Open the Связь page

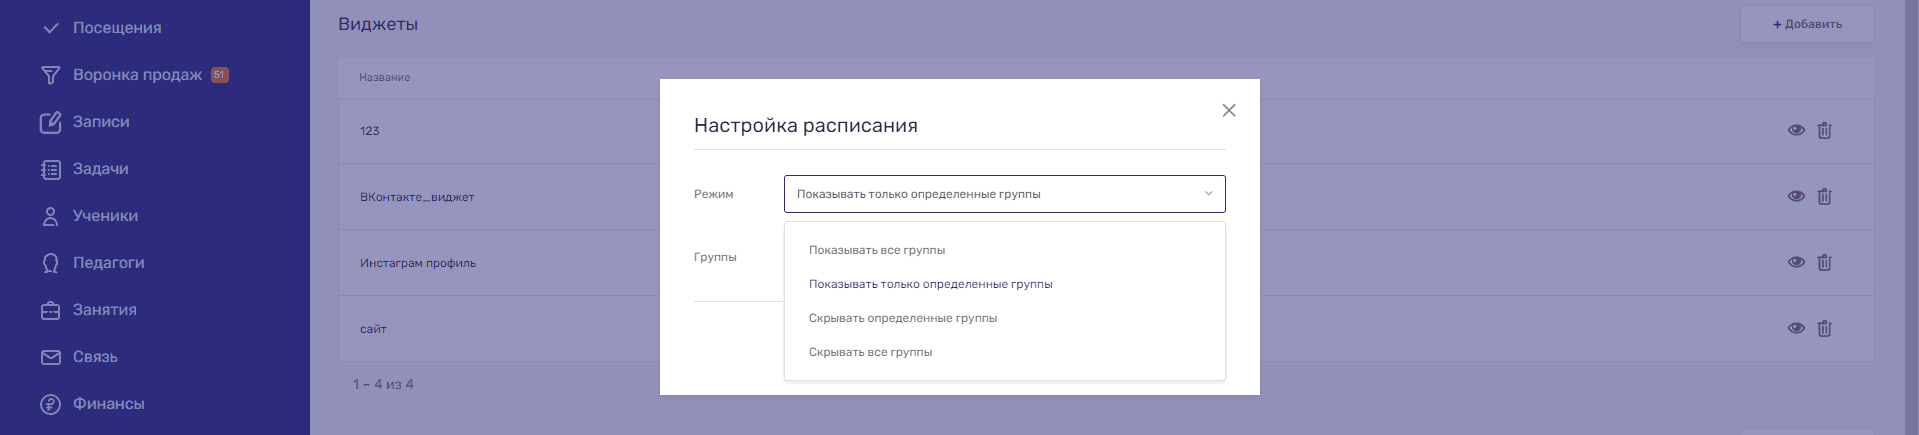point(95,357)
